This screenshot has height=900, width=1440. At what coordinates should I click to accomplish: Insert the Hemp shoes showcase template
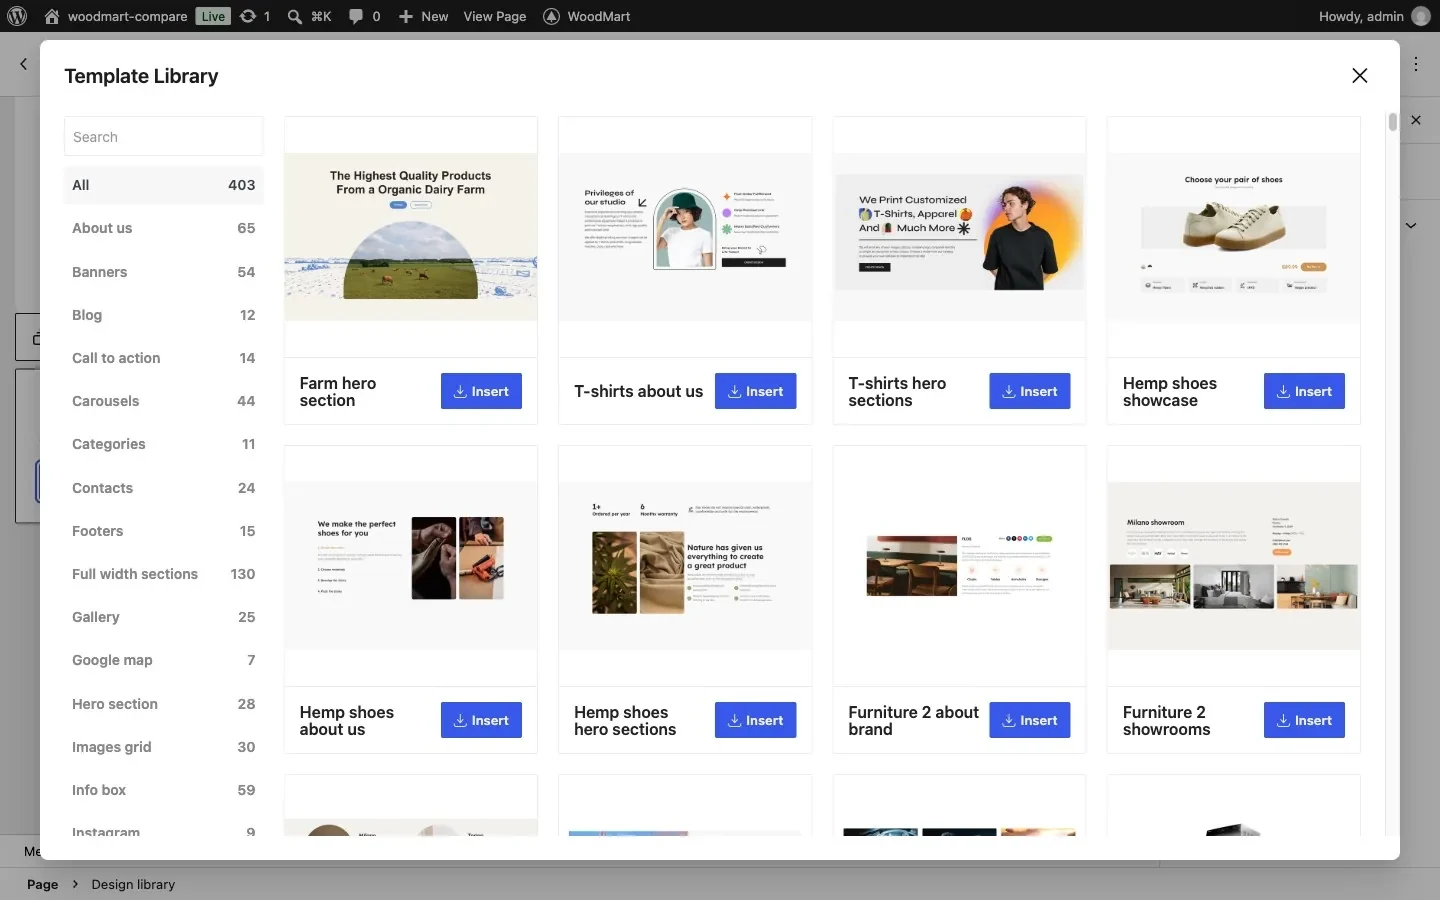(x=1304, y=391)
